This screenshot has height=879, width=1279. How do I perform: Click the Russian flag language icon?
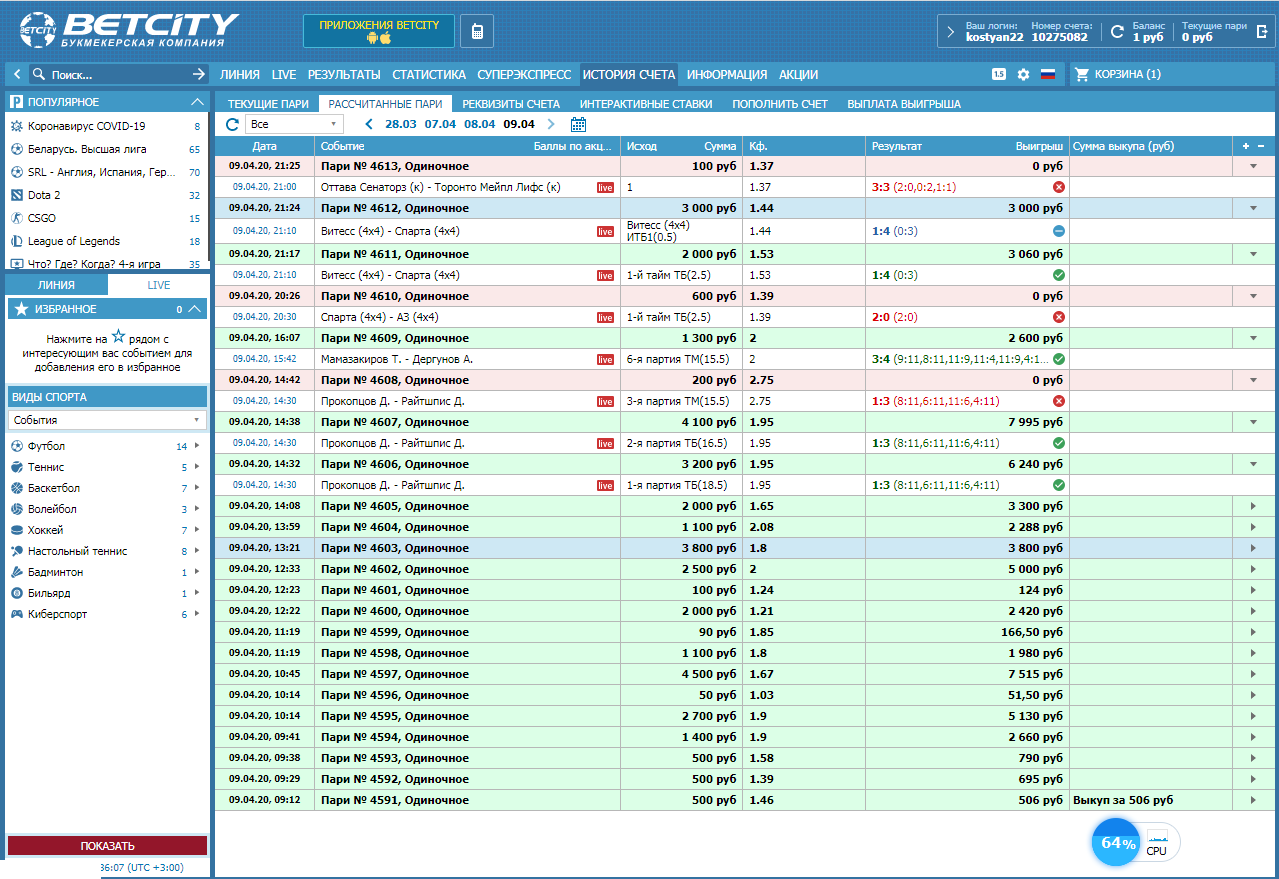click(x=1048, y=74)
